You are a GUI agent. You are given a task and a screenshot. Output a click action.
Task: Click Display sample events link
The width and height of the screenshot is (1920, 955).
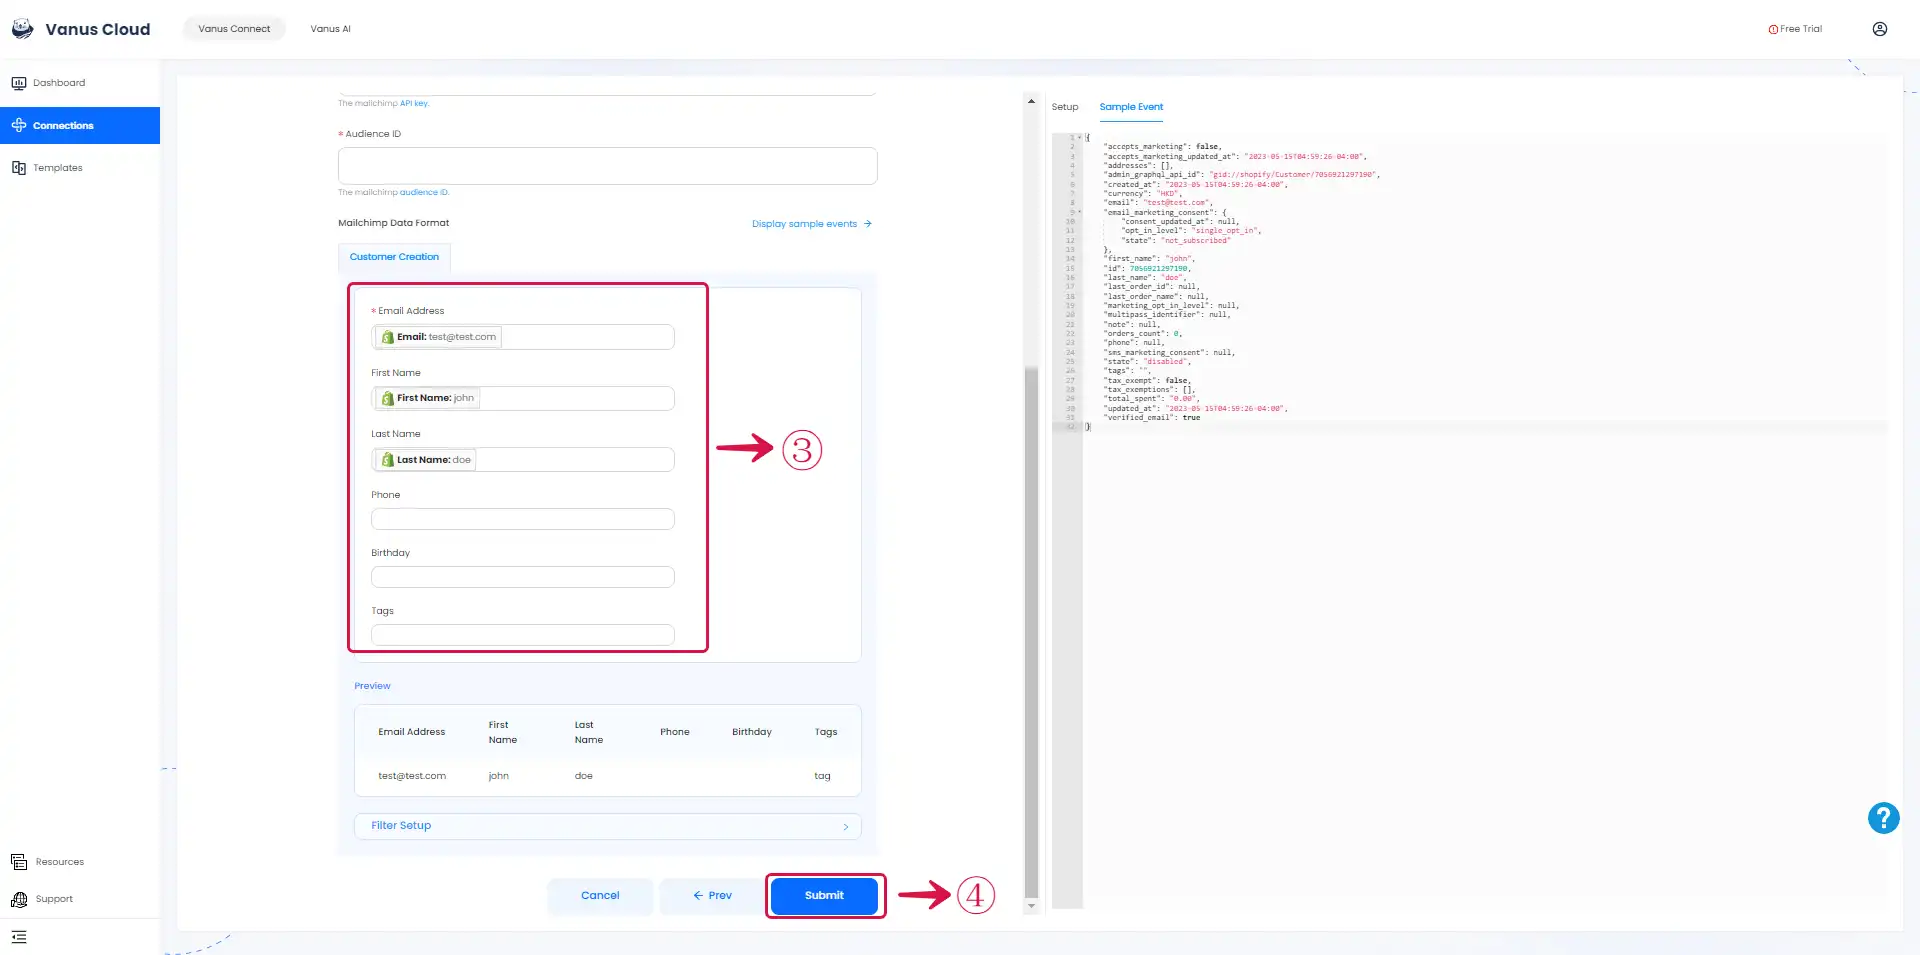click(812, 224)
